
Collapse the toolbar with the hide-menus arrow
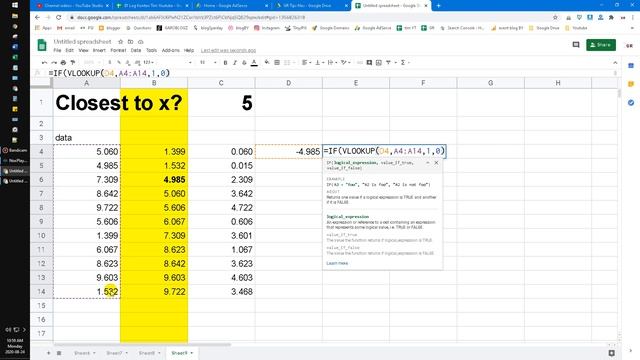615,63
